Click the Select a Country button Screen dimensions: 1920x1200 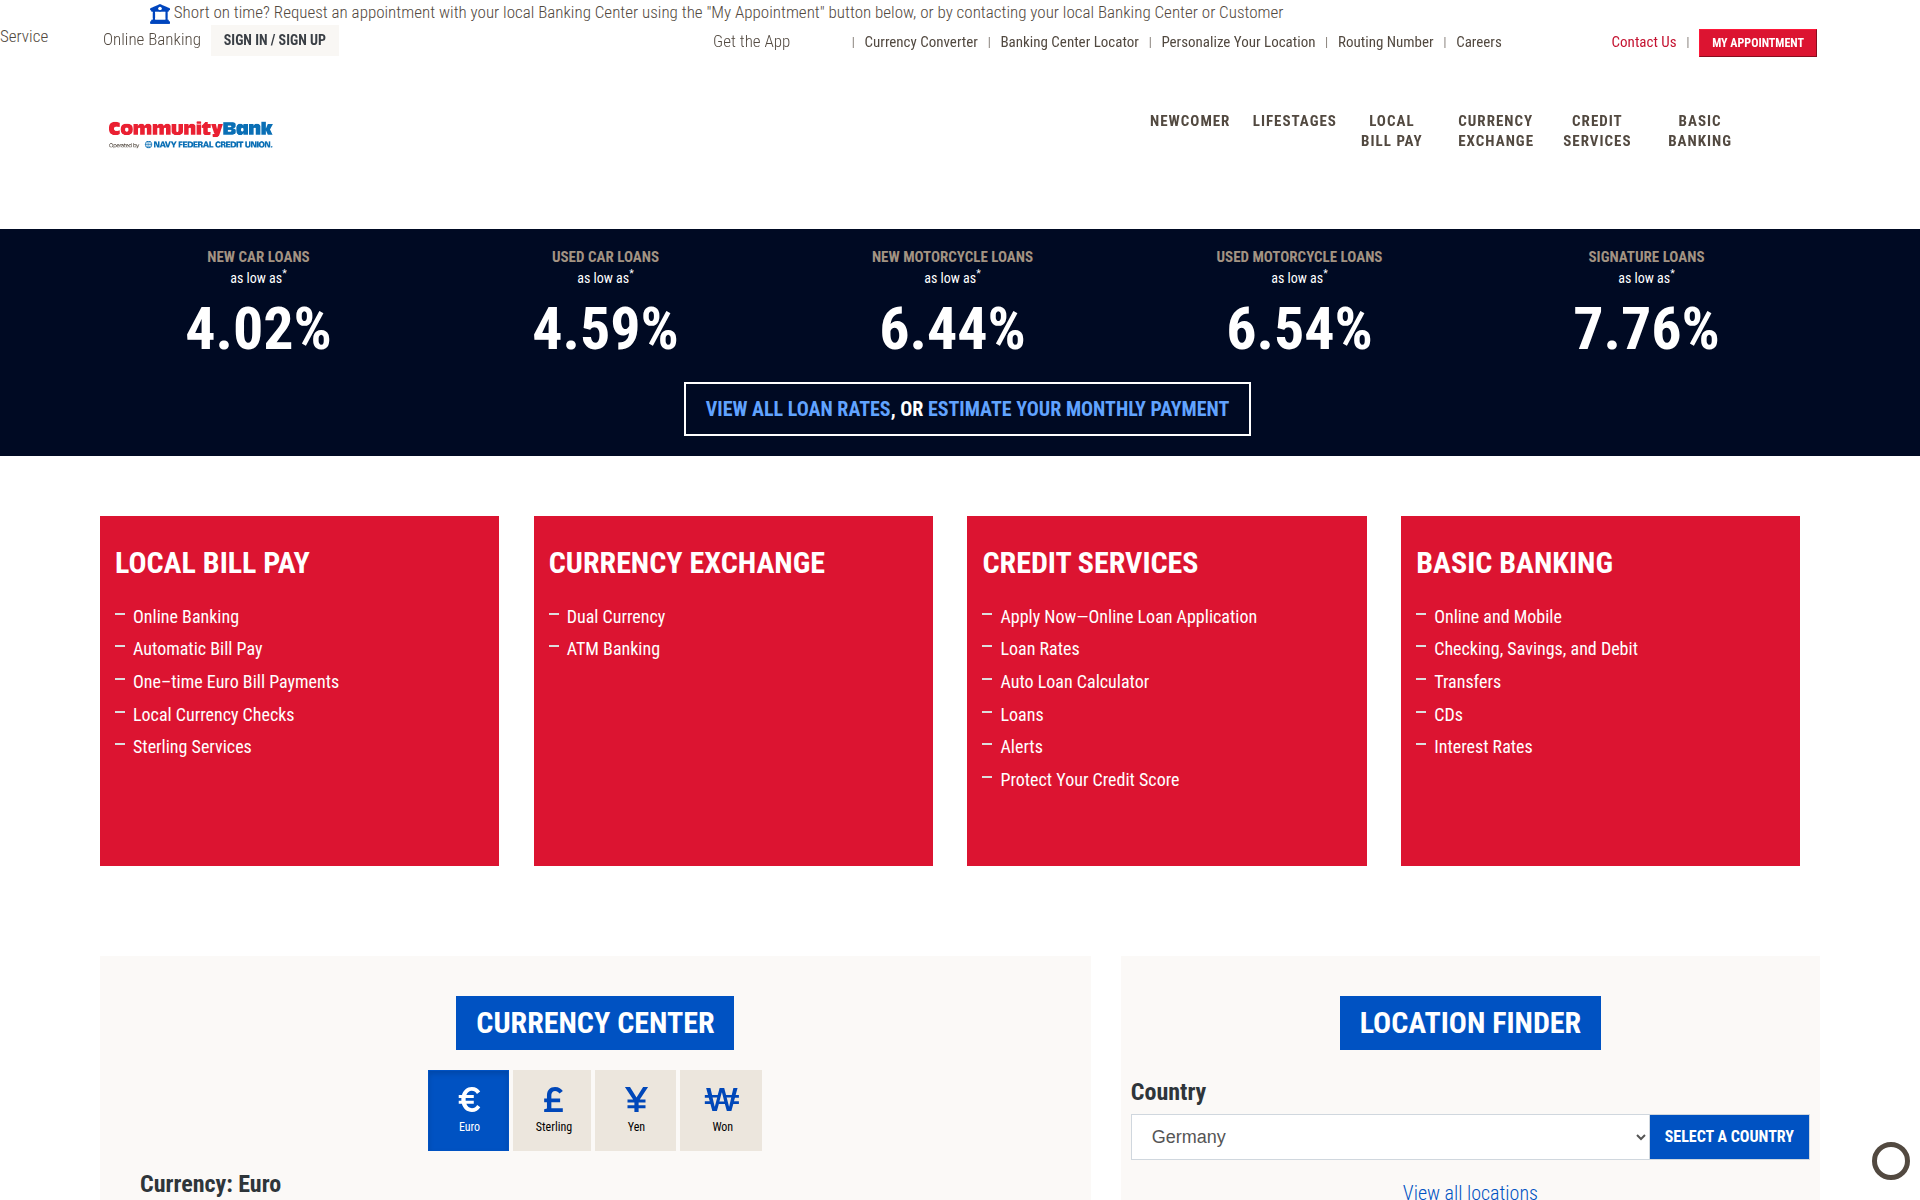(1728, 1137)
